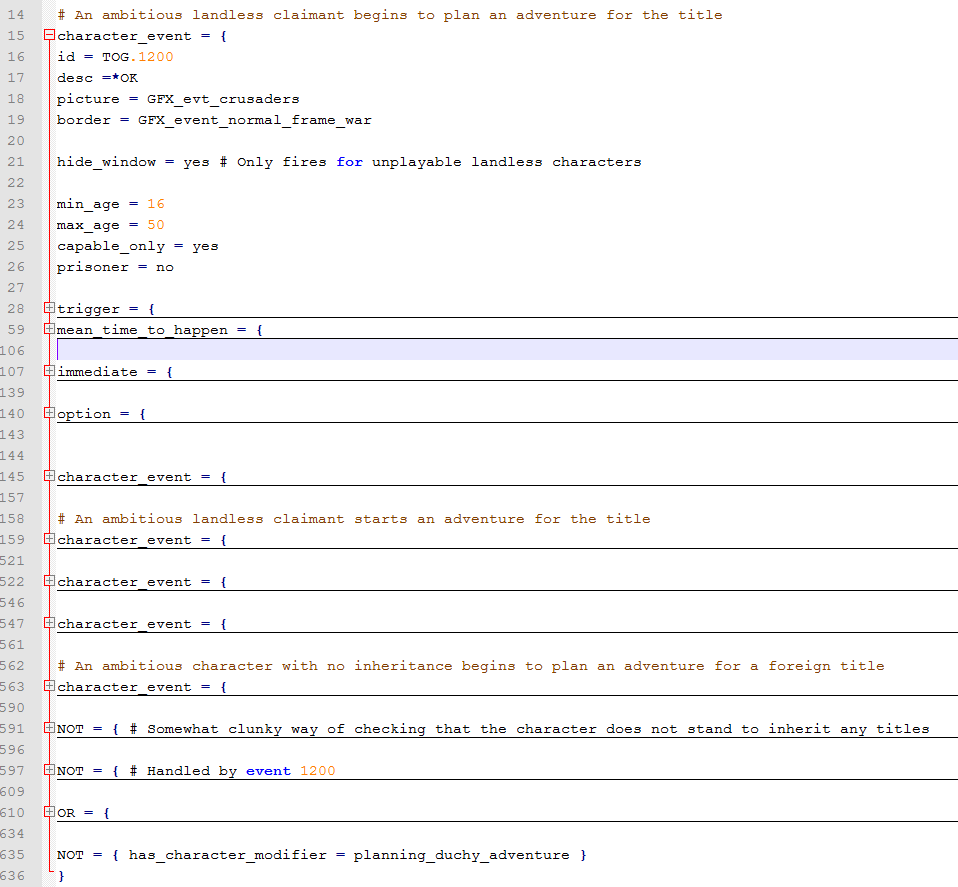Expand the character_event block on line 547
The width and height of the screenshot is (958, 887).
[49, 624]
